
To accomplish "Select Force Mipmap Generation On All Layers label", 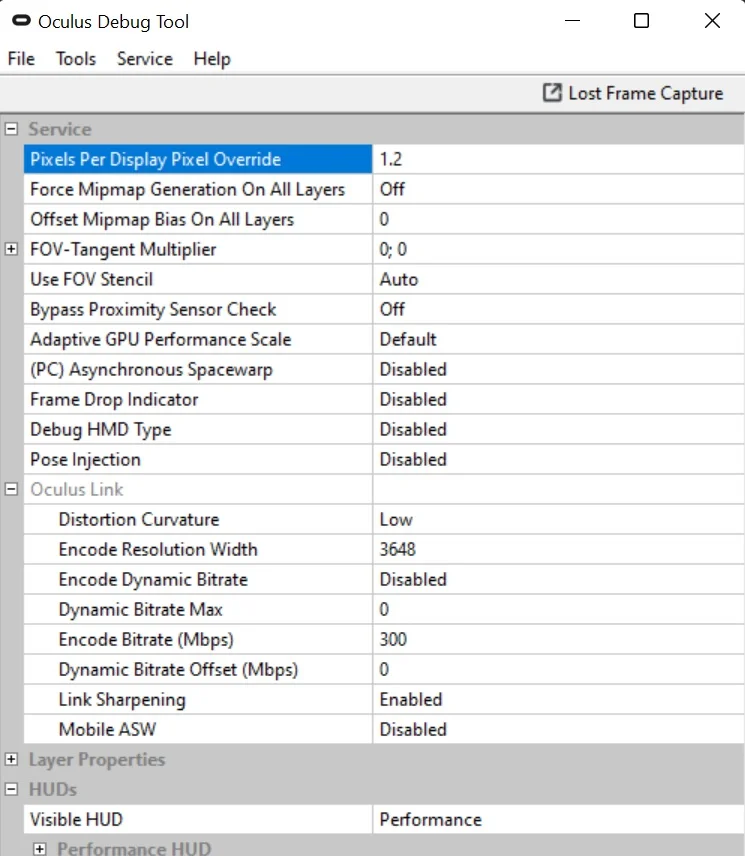I will (x=187, y=189).
